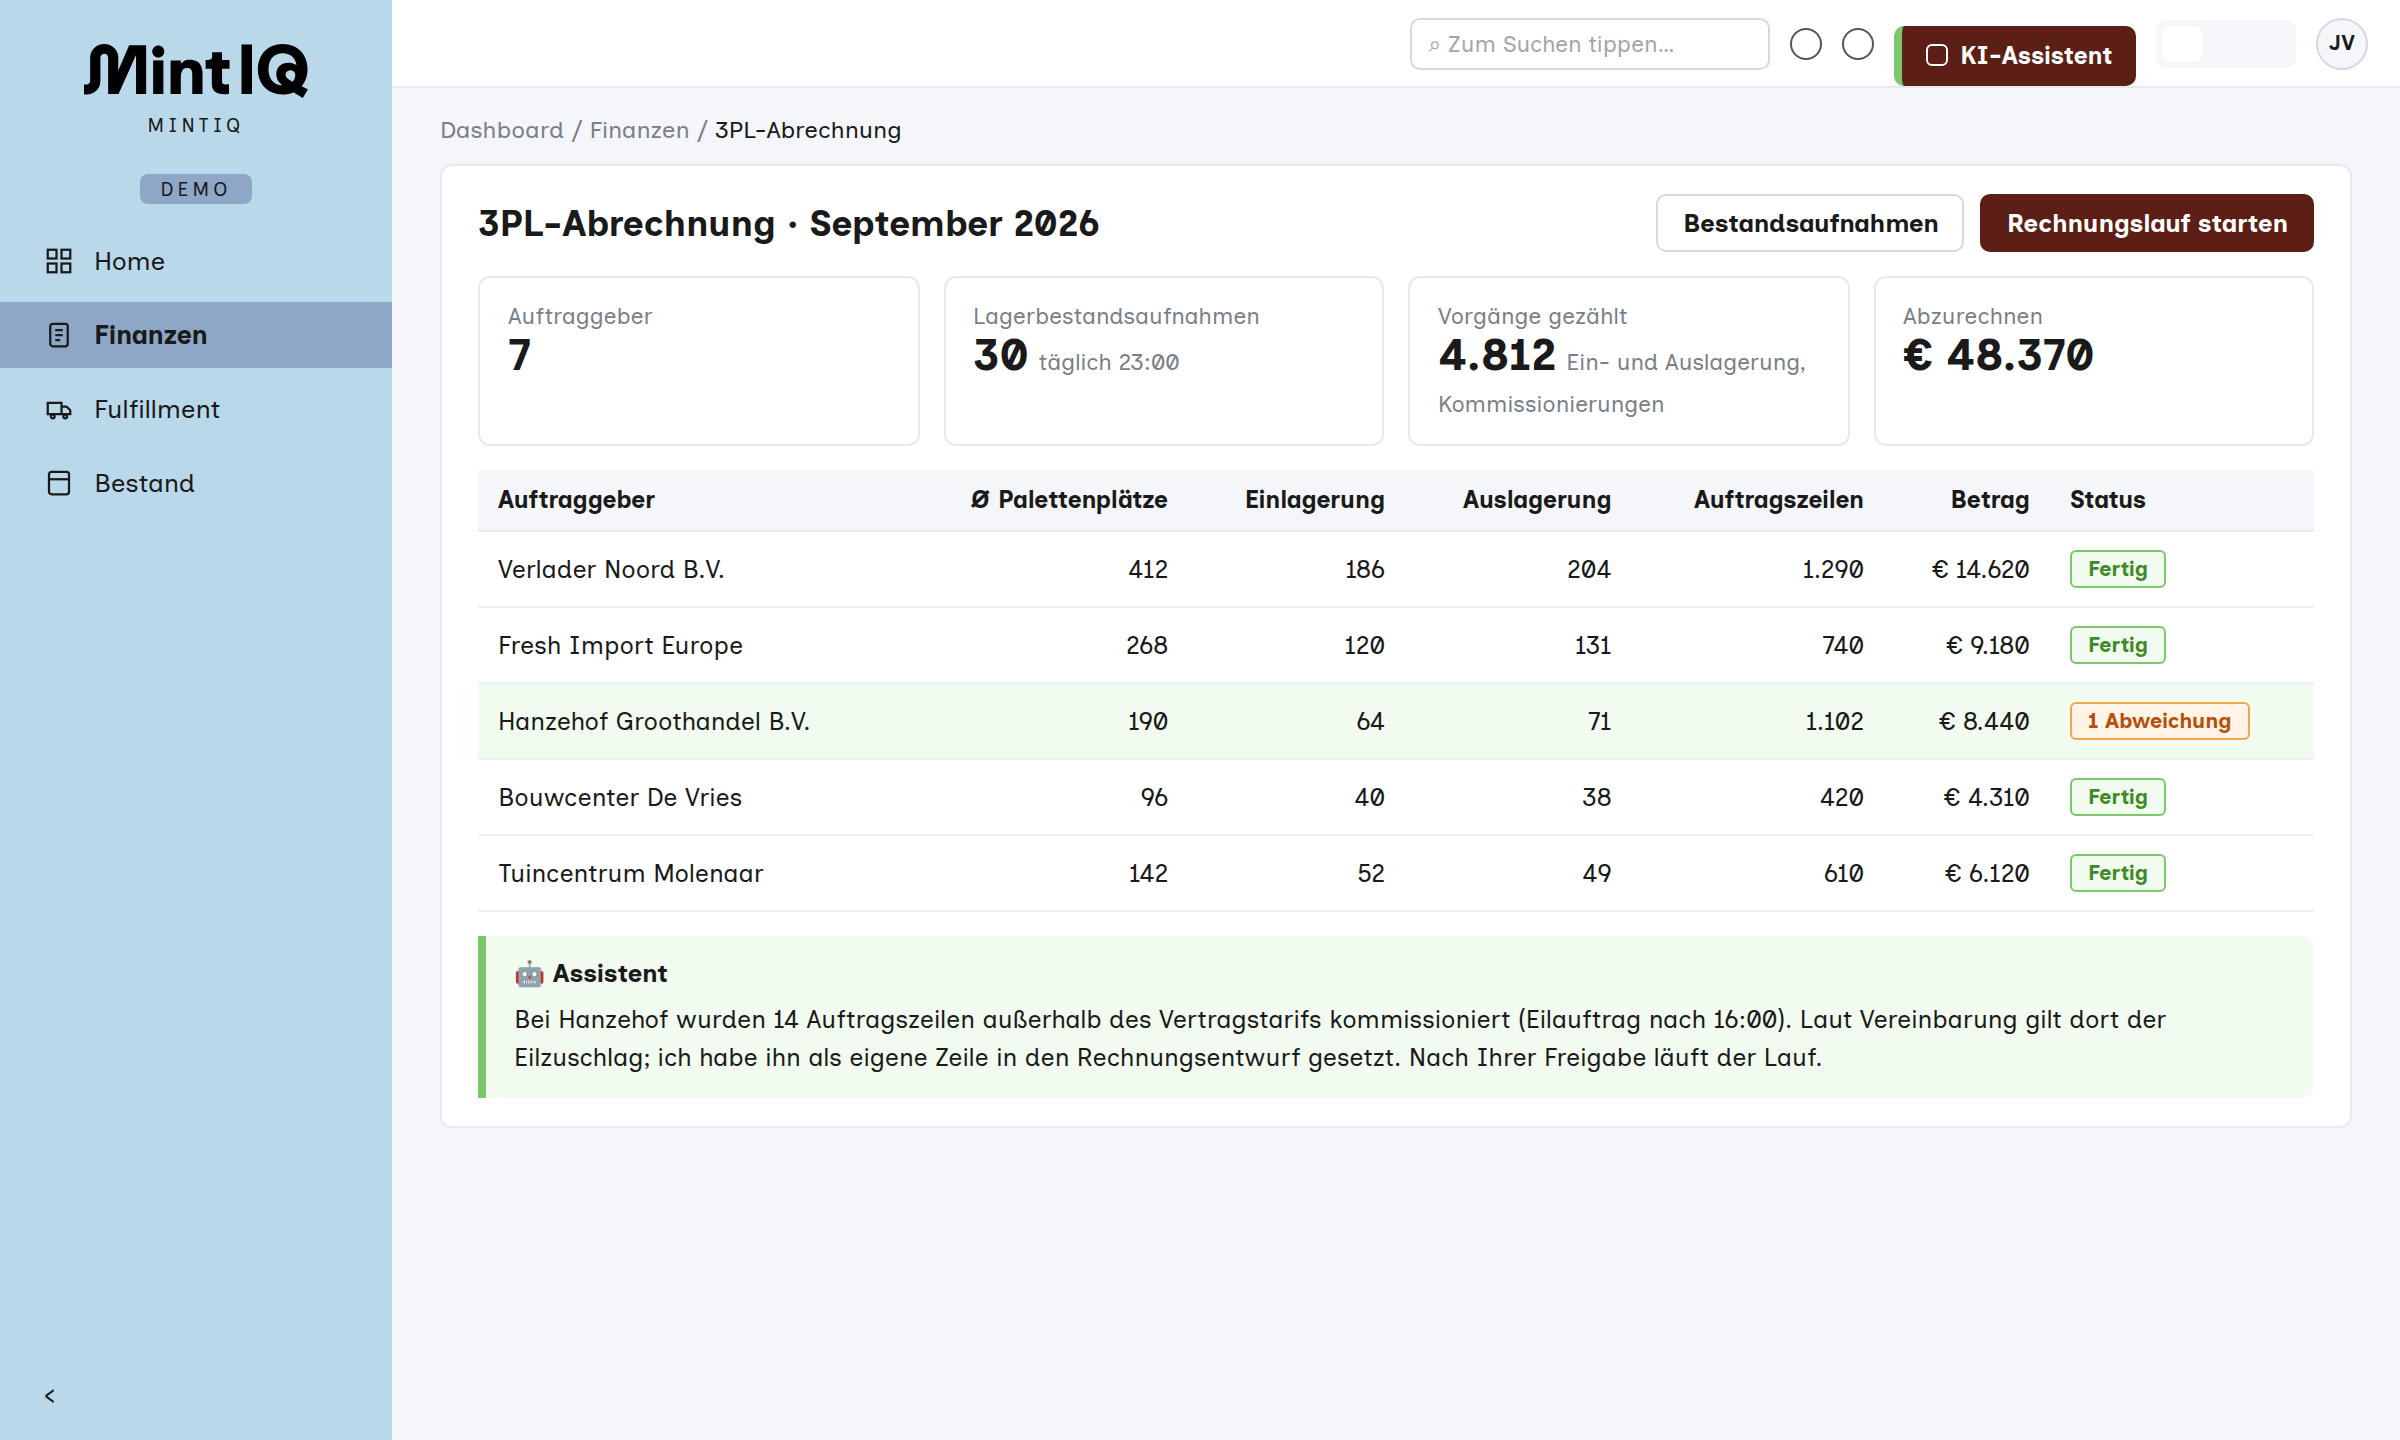Screen dimensions: 2400x1440
Task: Open the Hanzehof Groothandel B.V. row
Action: pos(1396,721)
